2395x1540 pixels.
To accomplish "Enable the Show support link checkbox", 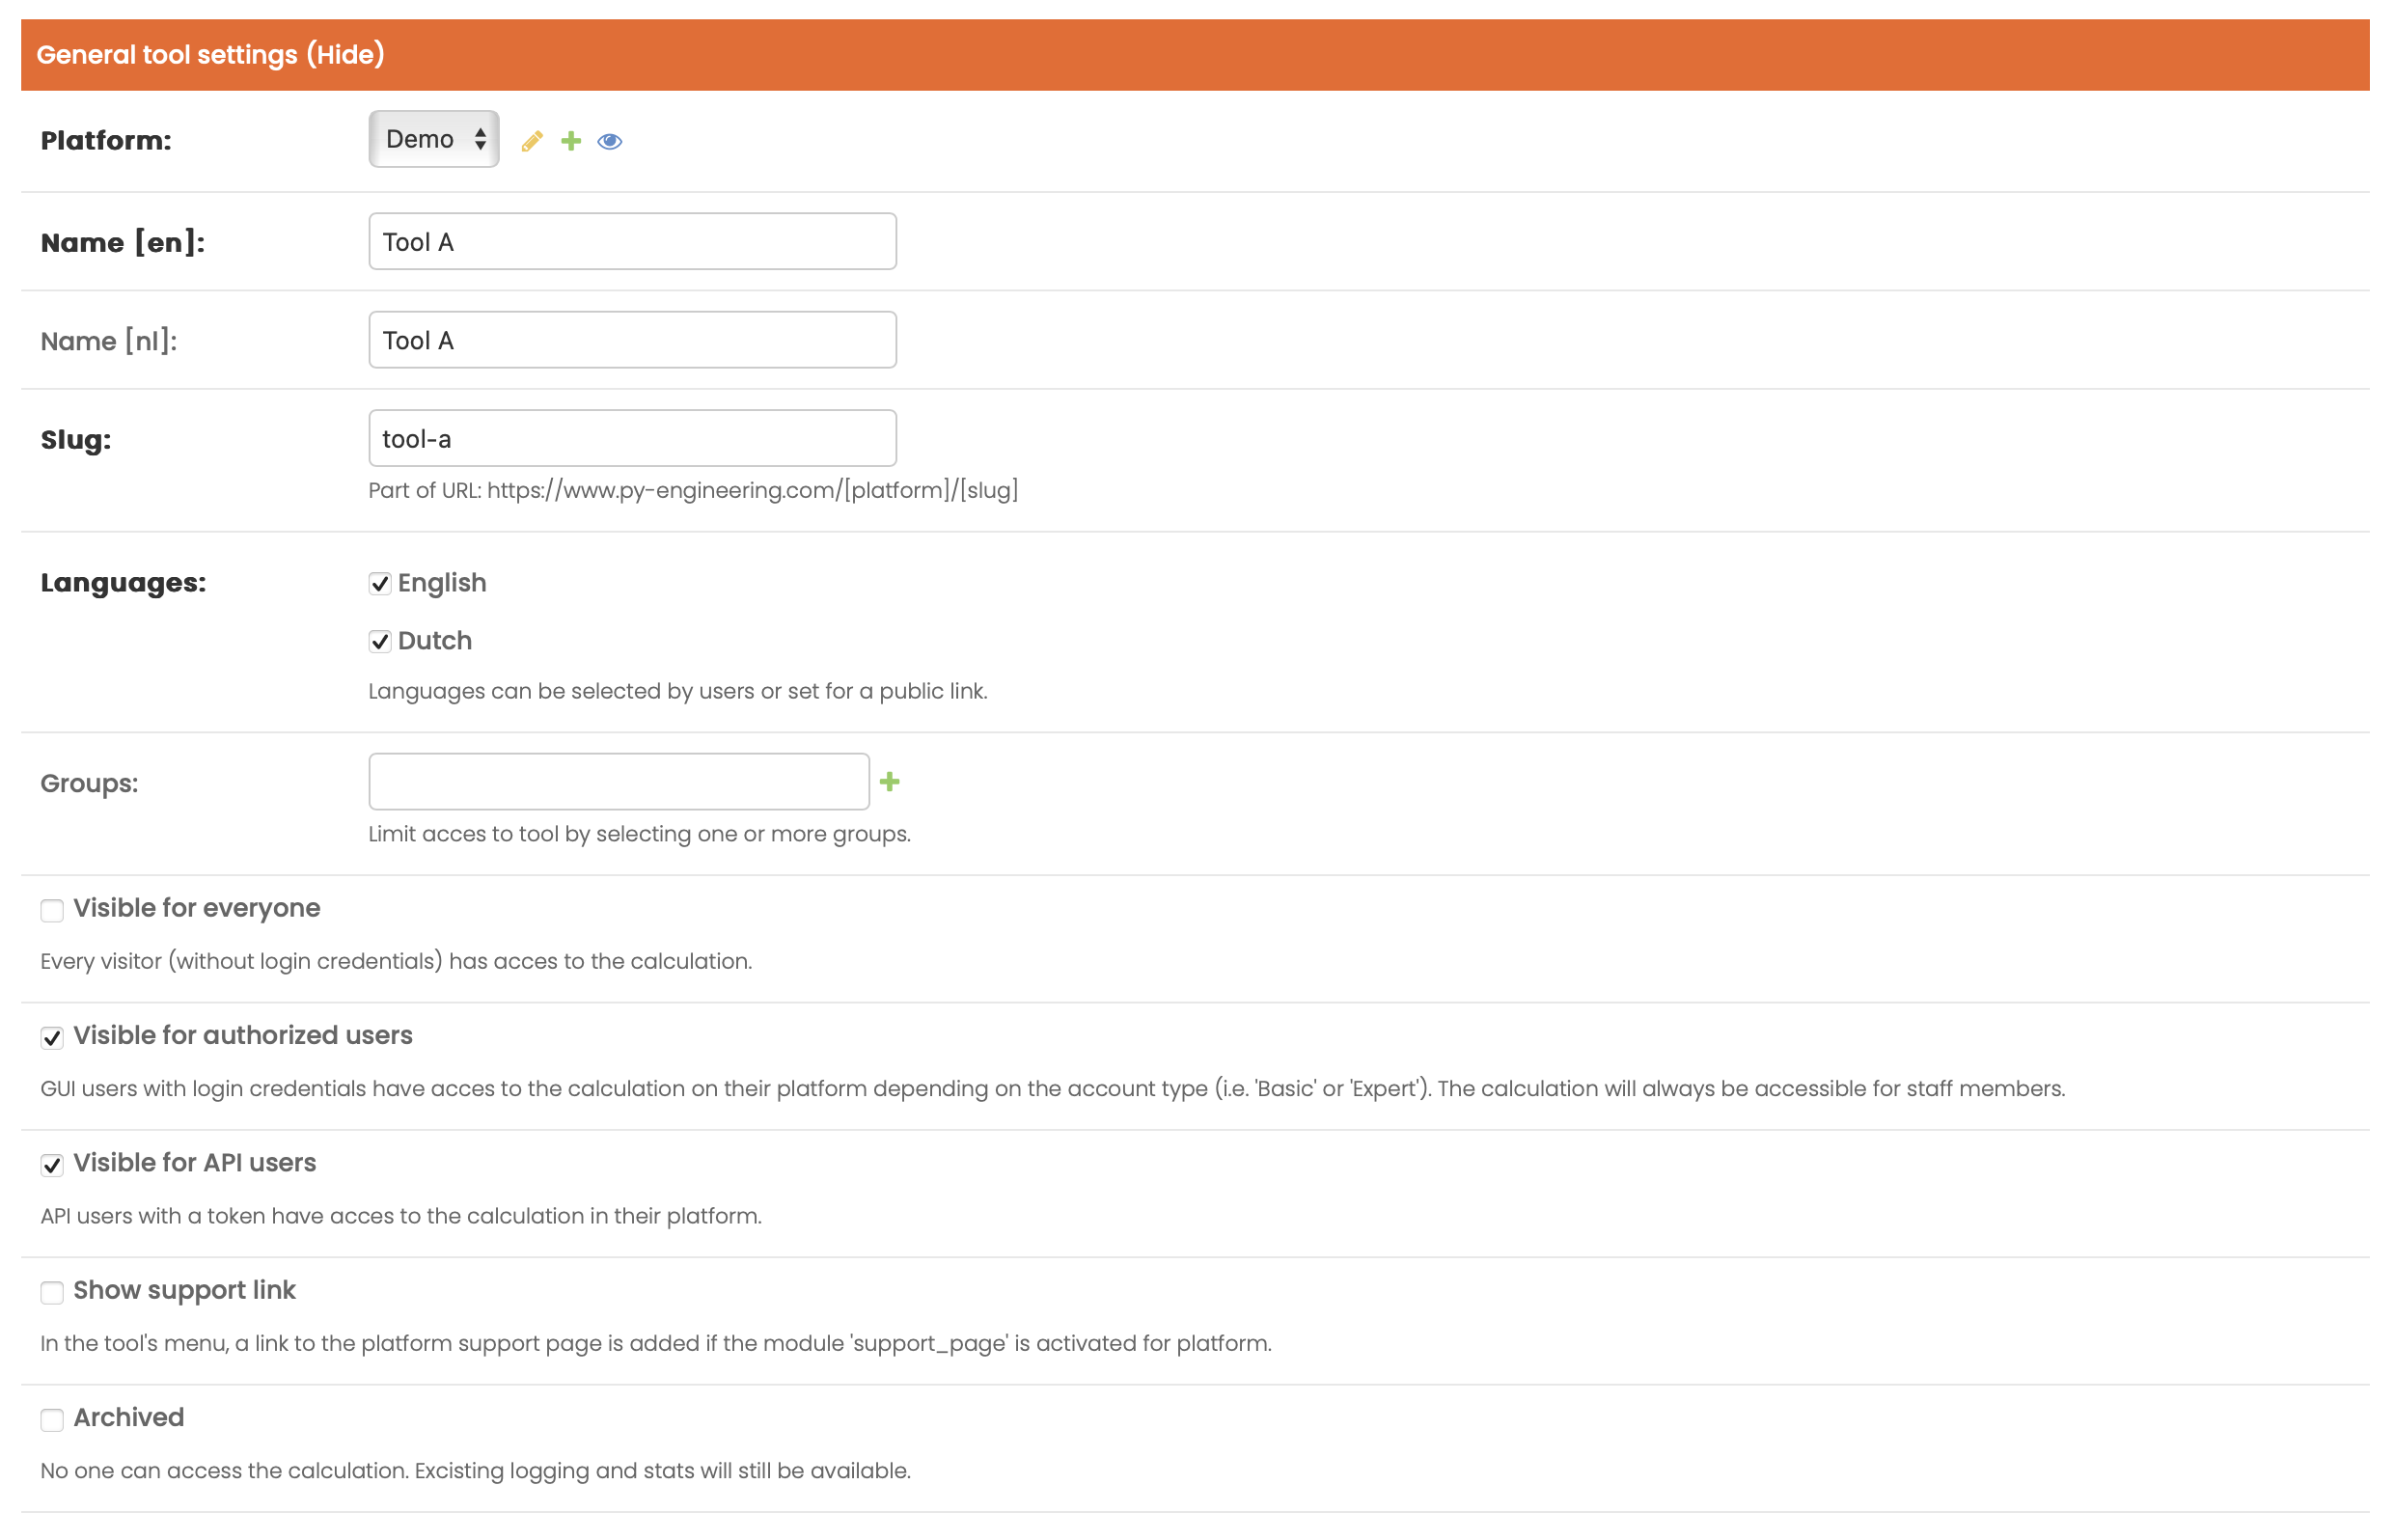I will point(52,1292).
